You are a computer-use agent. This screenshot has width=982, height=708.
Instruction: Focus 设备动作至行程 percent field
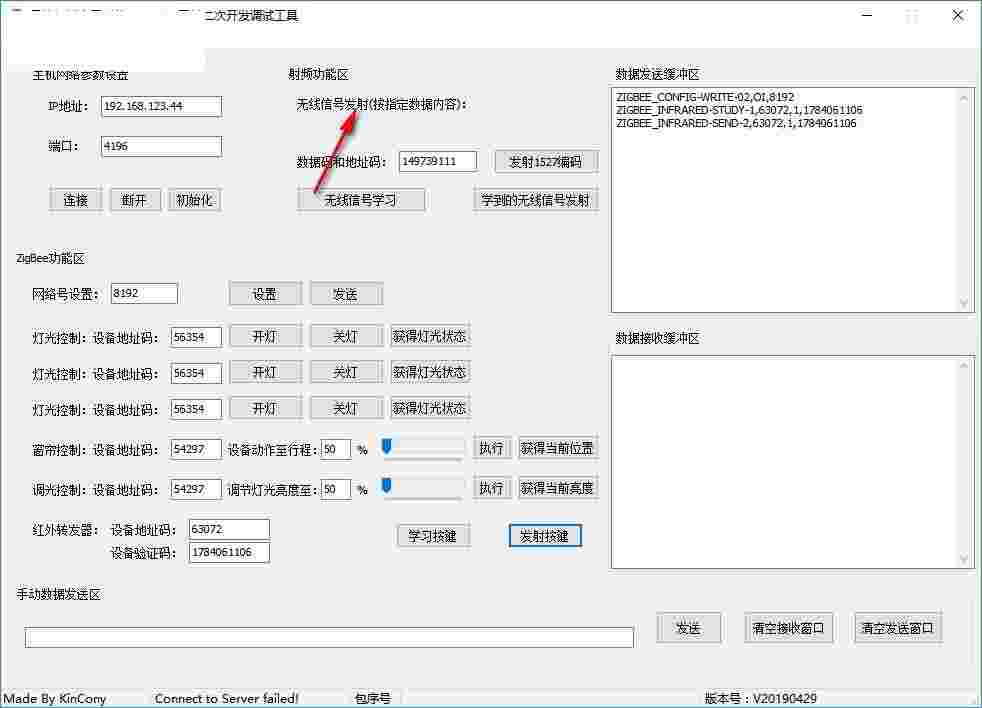[336, 449]
